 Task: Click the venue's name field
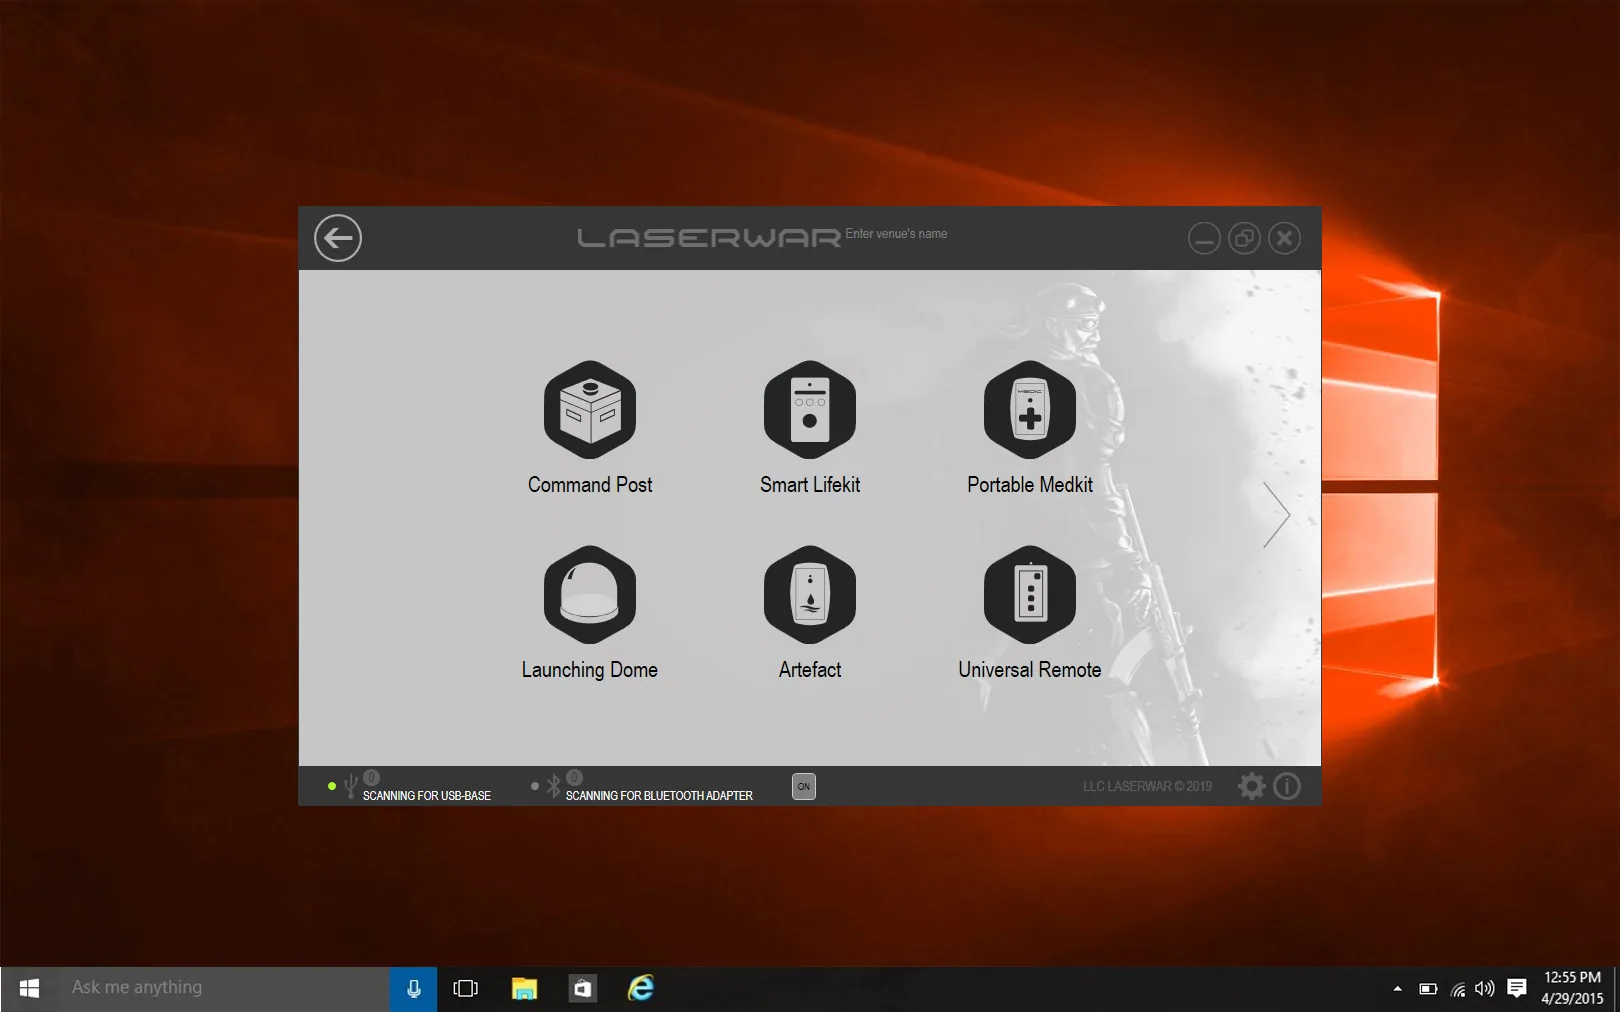pyautogui.click(x=896, y=234)
